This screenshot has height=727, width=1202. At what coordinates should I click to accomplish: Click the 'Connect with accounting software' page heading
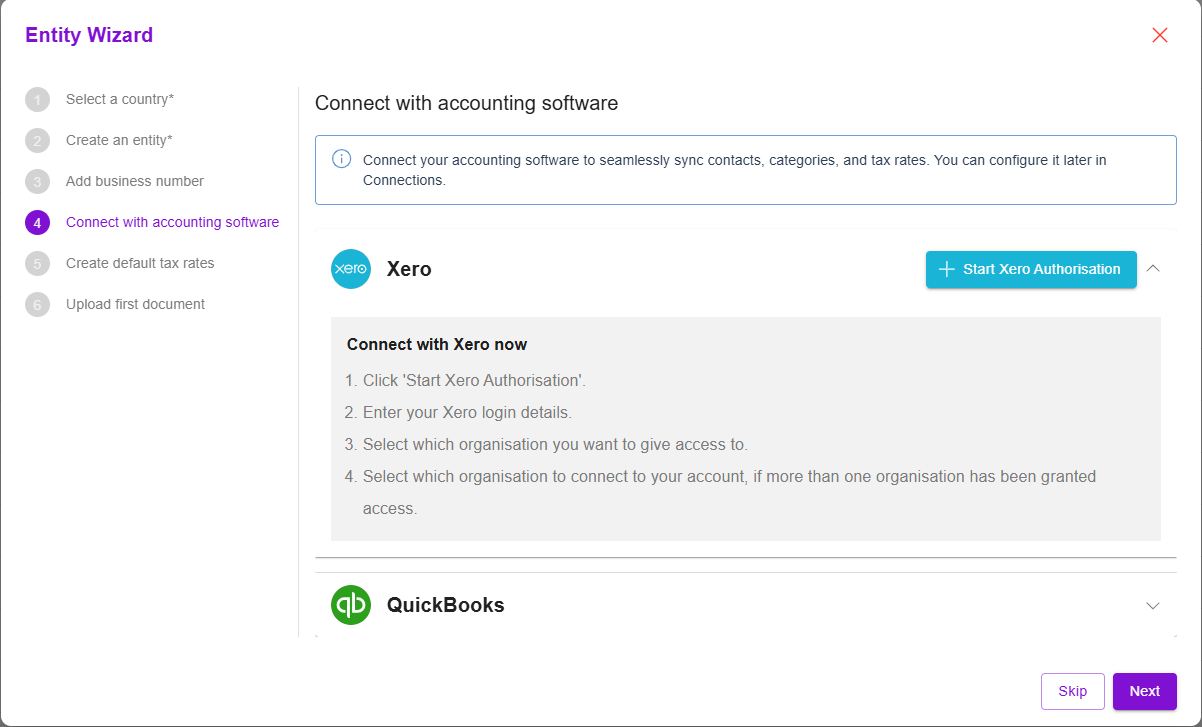(466, 103)
